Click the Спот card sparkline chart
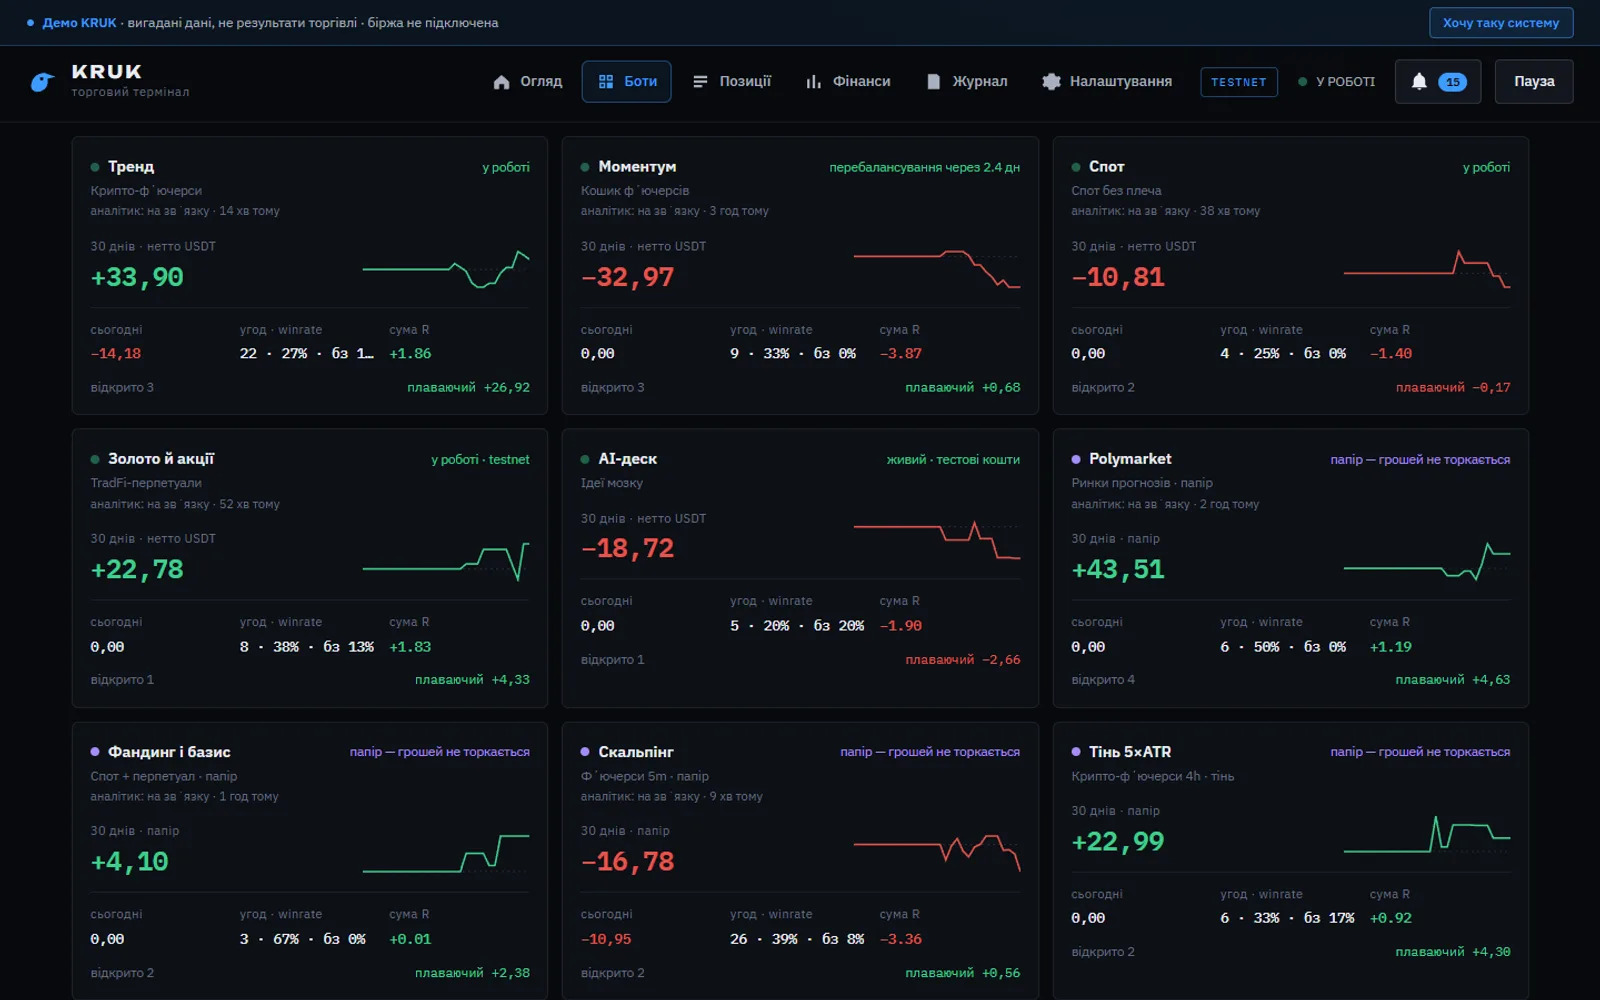The height and width of the screenshot is (1000, 1600). (1427, 269)
